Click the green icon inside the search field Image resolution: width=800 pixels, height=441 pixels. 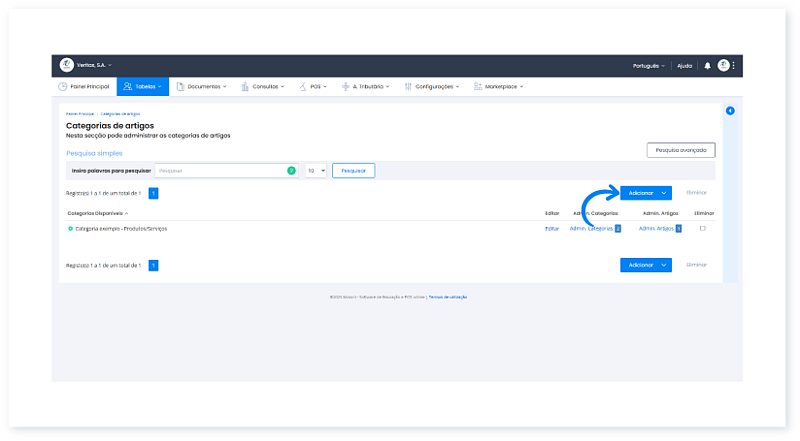click(x=291, y=171)
